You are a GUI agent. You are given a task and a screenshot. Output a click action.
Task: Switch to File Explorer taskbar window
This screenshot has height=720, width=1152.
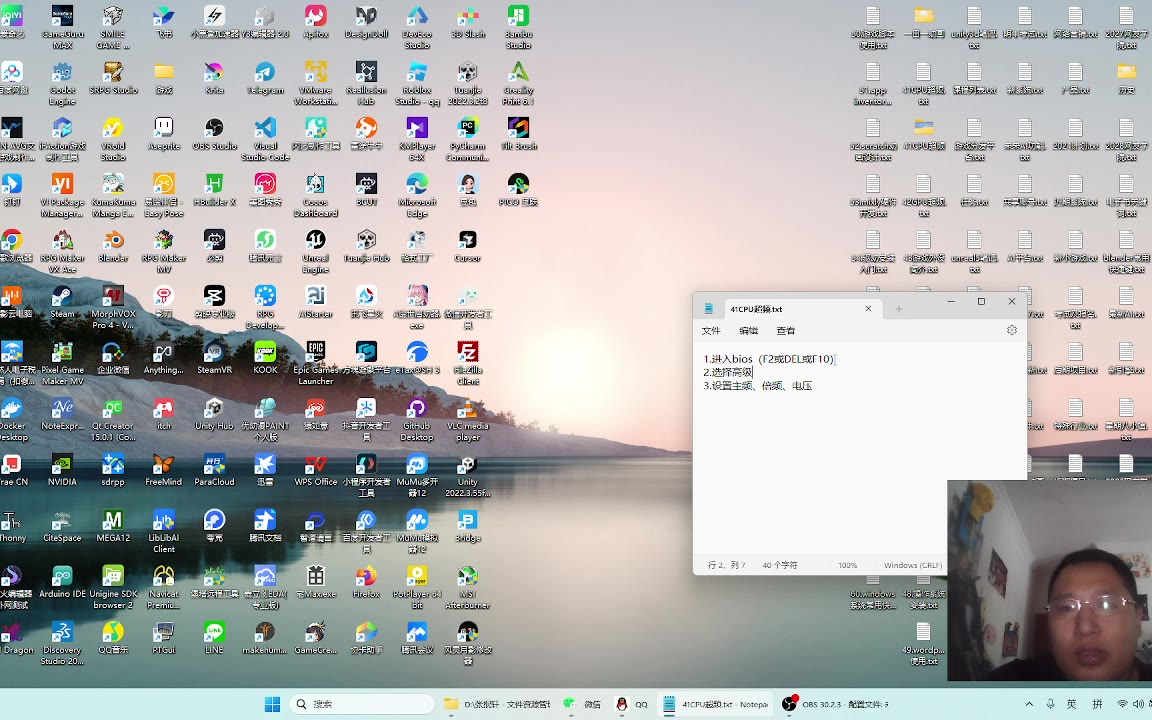point(497,704)
